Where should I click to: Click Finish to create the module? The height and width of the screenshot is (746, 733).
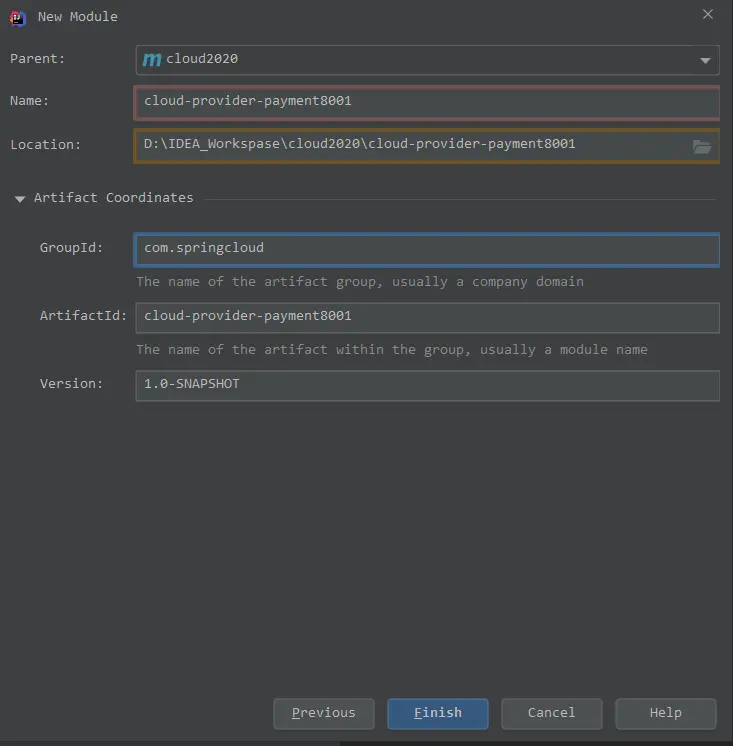(x=438, y=713)
